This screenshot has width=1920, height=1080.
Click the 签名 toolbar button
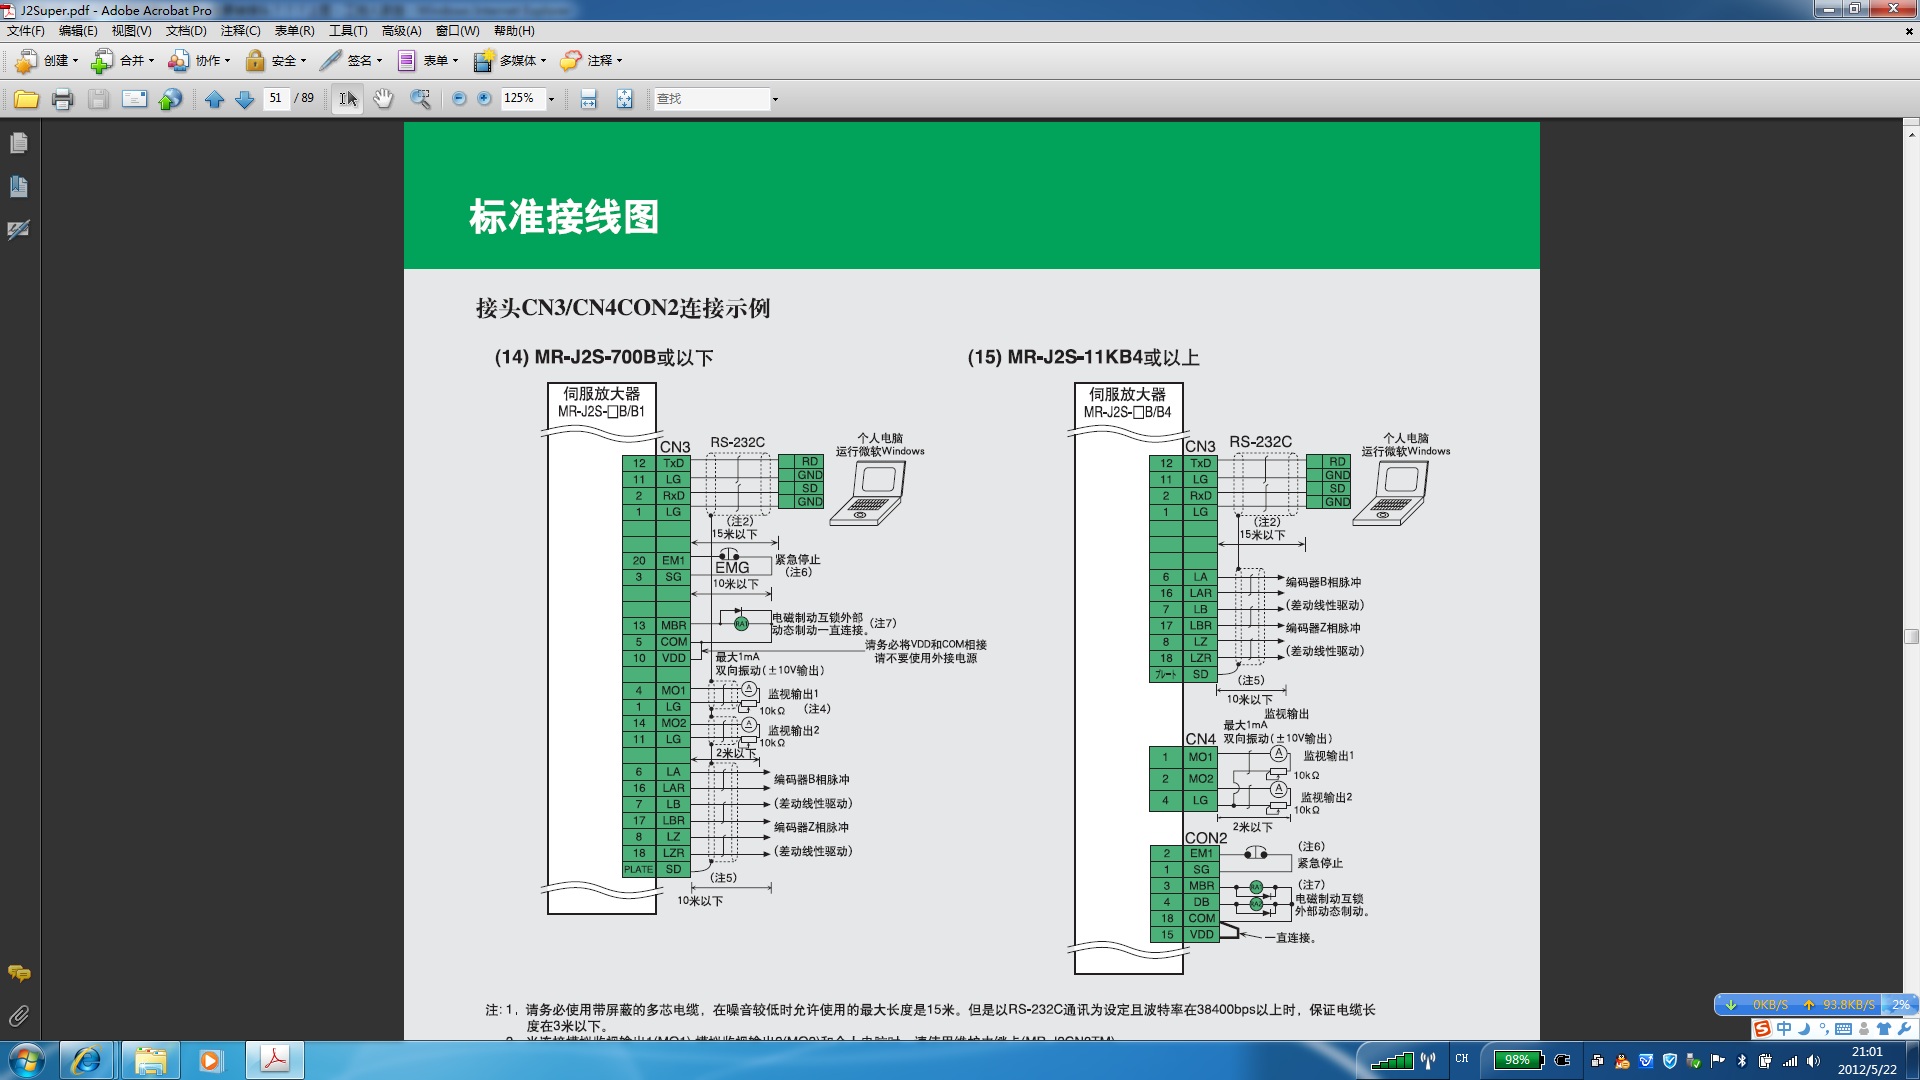point(350,61)
